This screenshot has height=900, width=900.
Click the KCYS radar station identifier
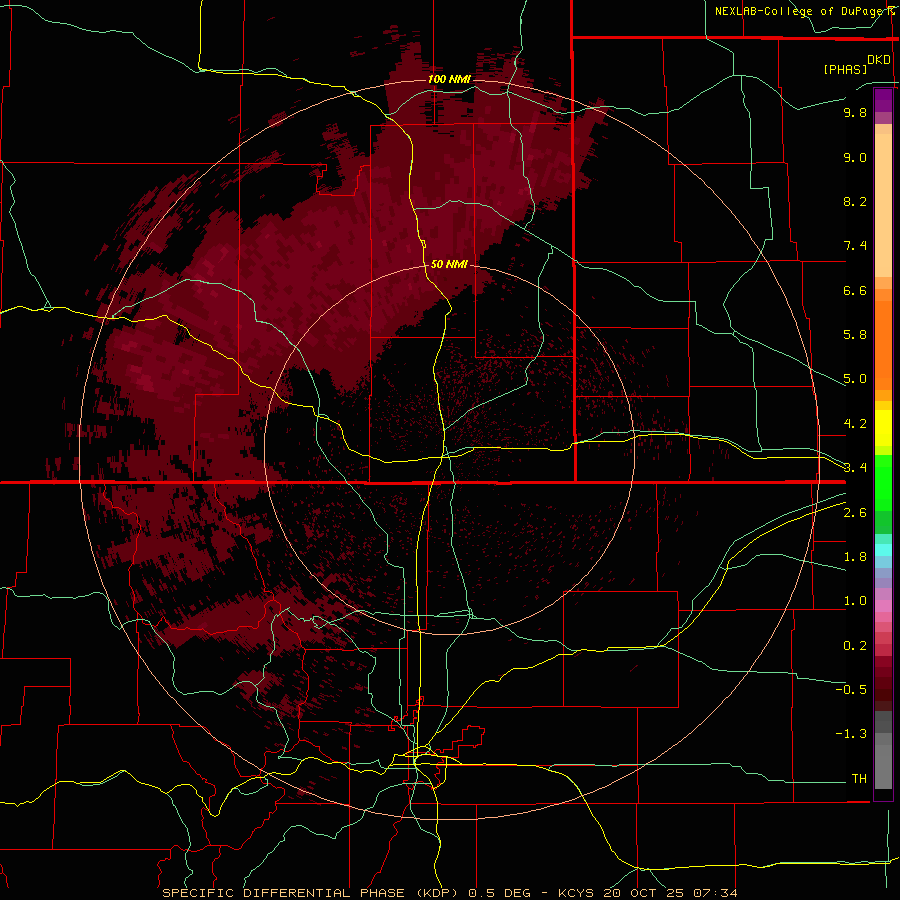pos(578,893)
